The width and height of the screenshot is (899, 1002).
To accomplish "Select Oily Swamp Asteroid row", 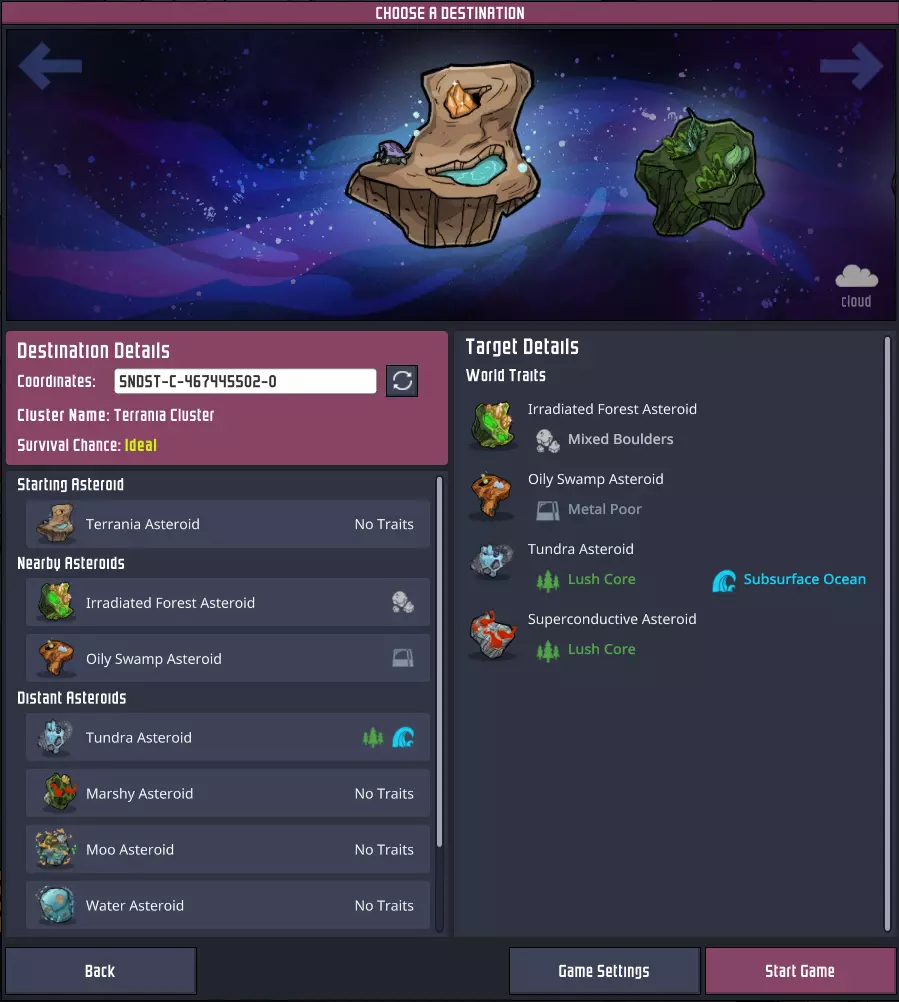I will pyautogui.click(x=227, y=659).
